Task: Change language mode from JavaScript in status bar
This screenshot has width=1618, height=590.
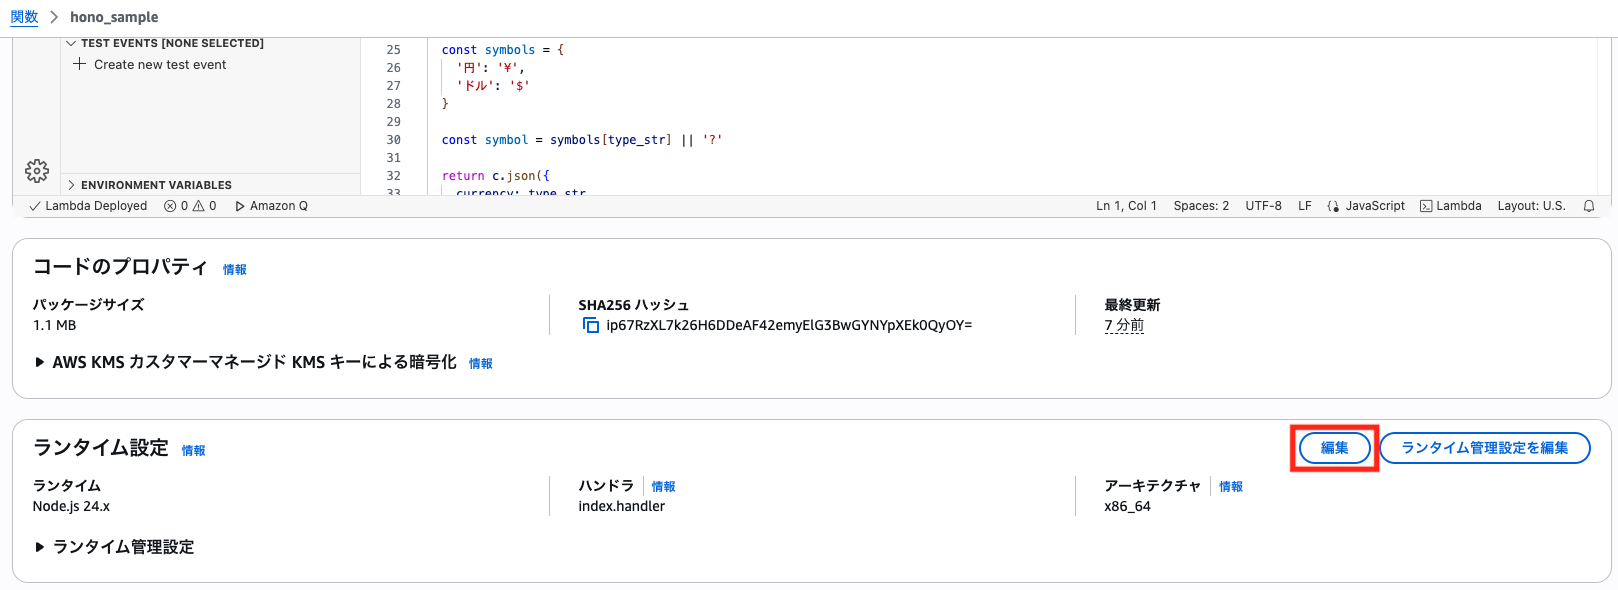Action: 1366,206
